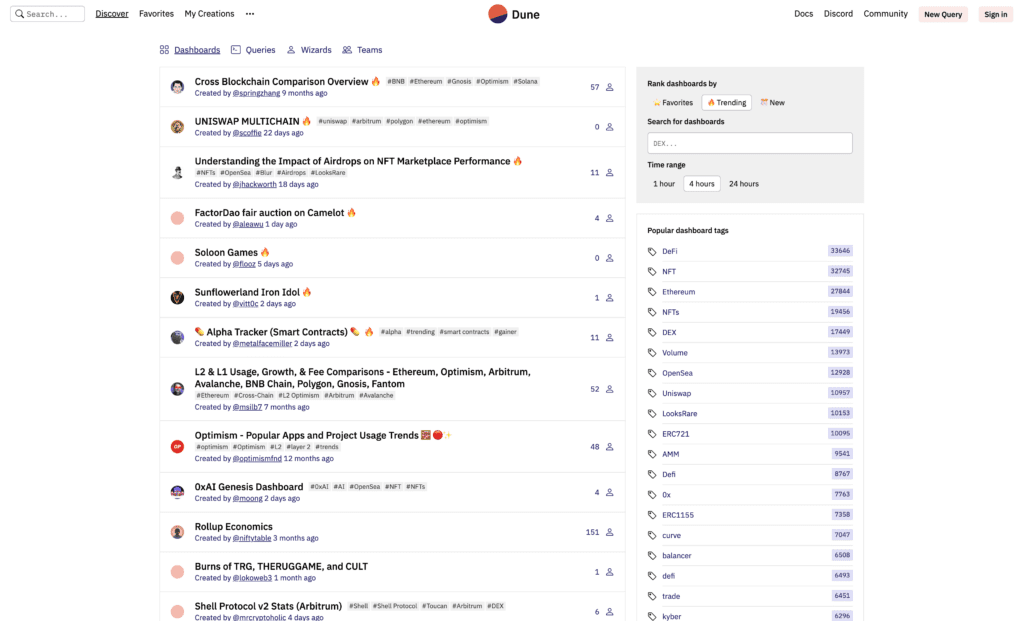This screenshot has height=621, width=1024.
Task: Open the Docs link
Action: (x=803, y=14)
